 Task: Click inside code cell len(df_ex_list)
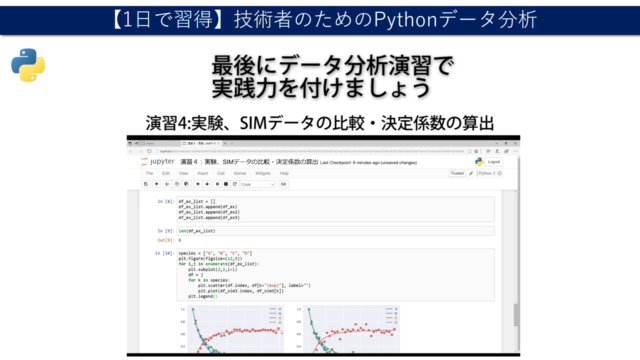(x=336, y=231)
